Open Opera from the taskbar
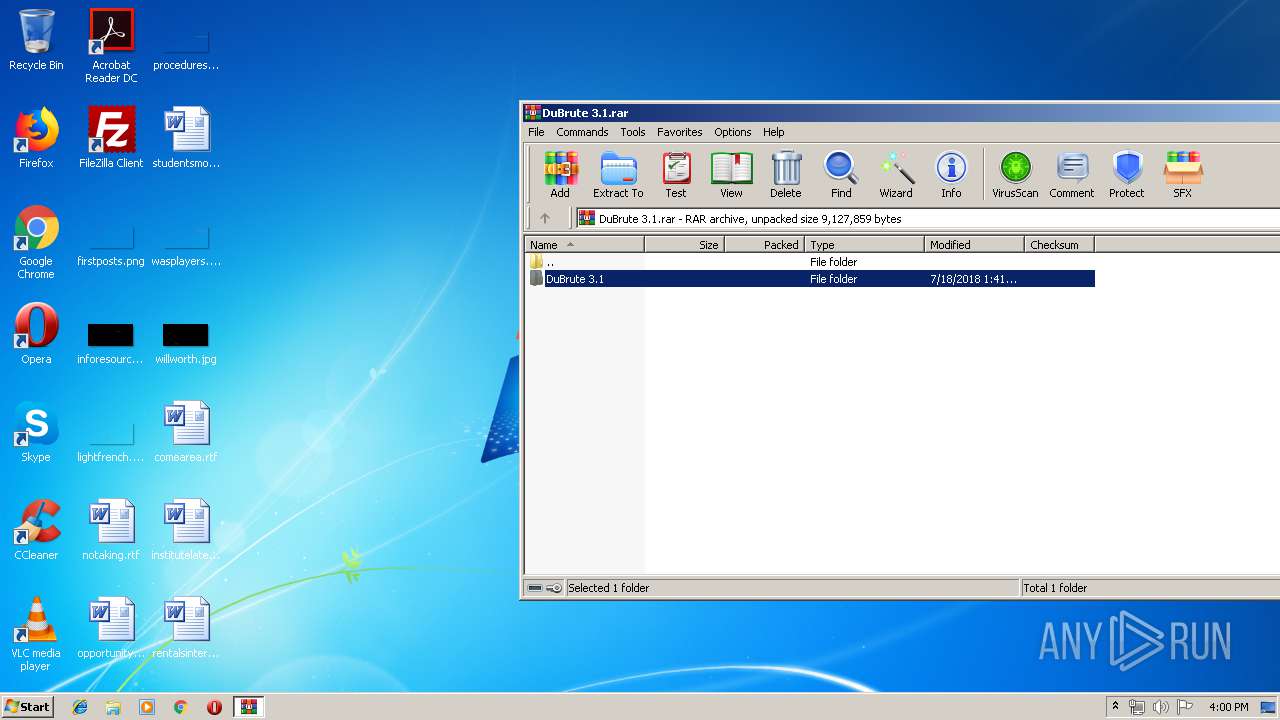The image size is (1280, 720). coord(214,707)
